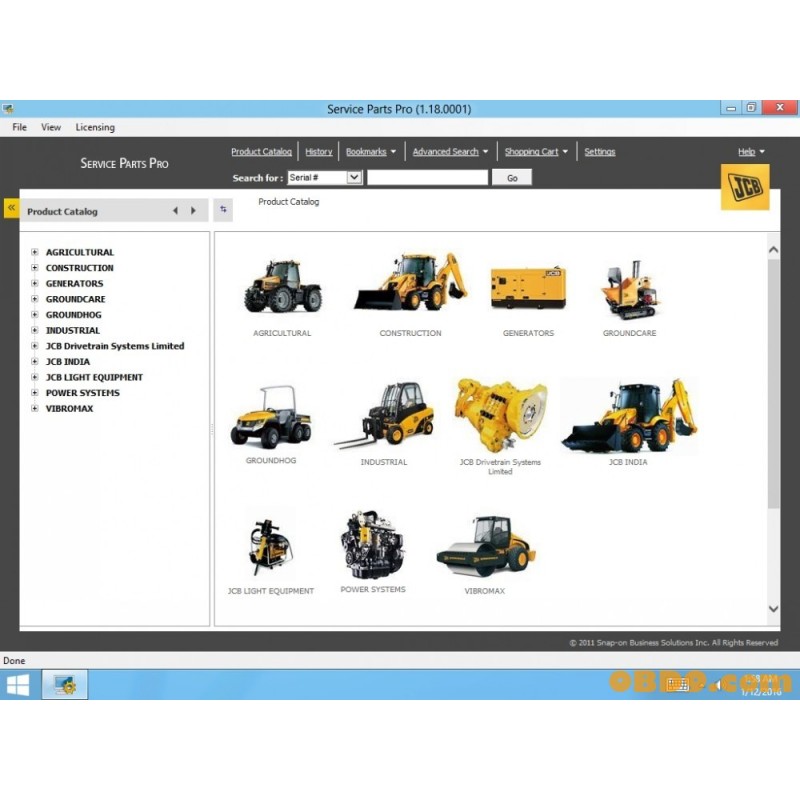This screenshot has width=800, height=800.
Task: Expand the VIBROMAX tree node
Action: [35, 408]
